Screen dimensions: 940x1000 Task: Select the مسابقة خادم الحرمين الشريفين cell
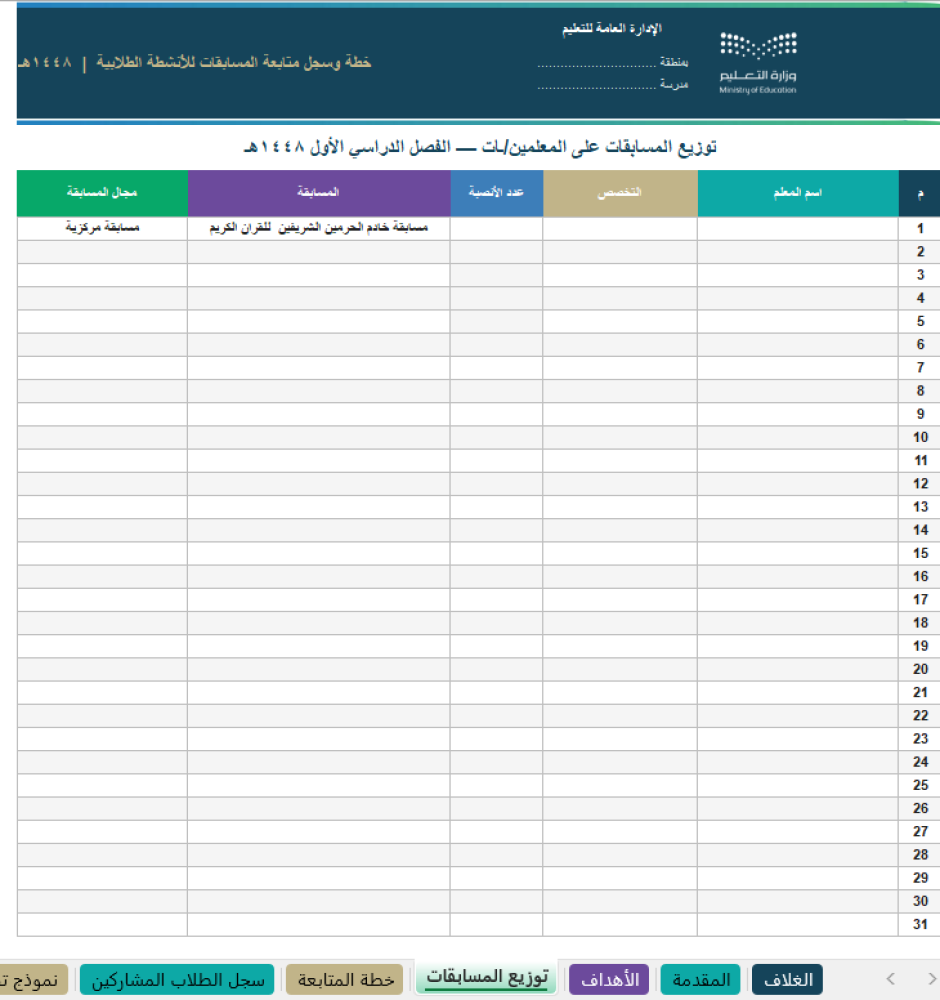point(319,228)
